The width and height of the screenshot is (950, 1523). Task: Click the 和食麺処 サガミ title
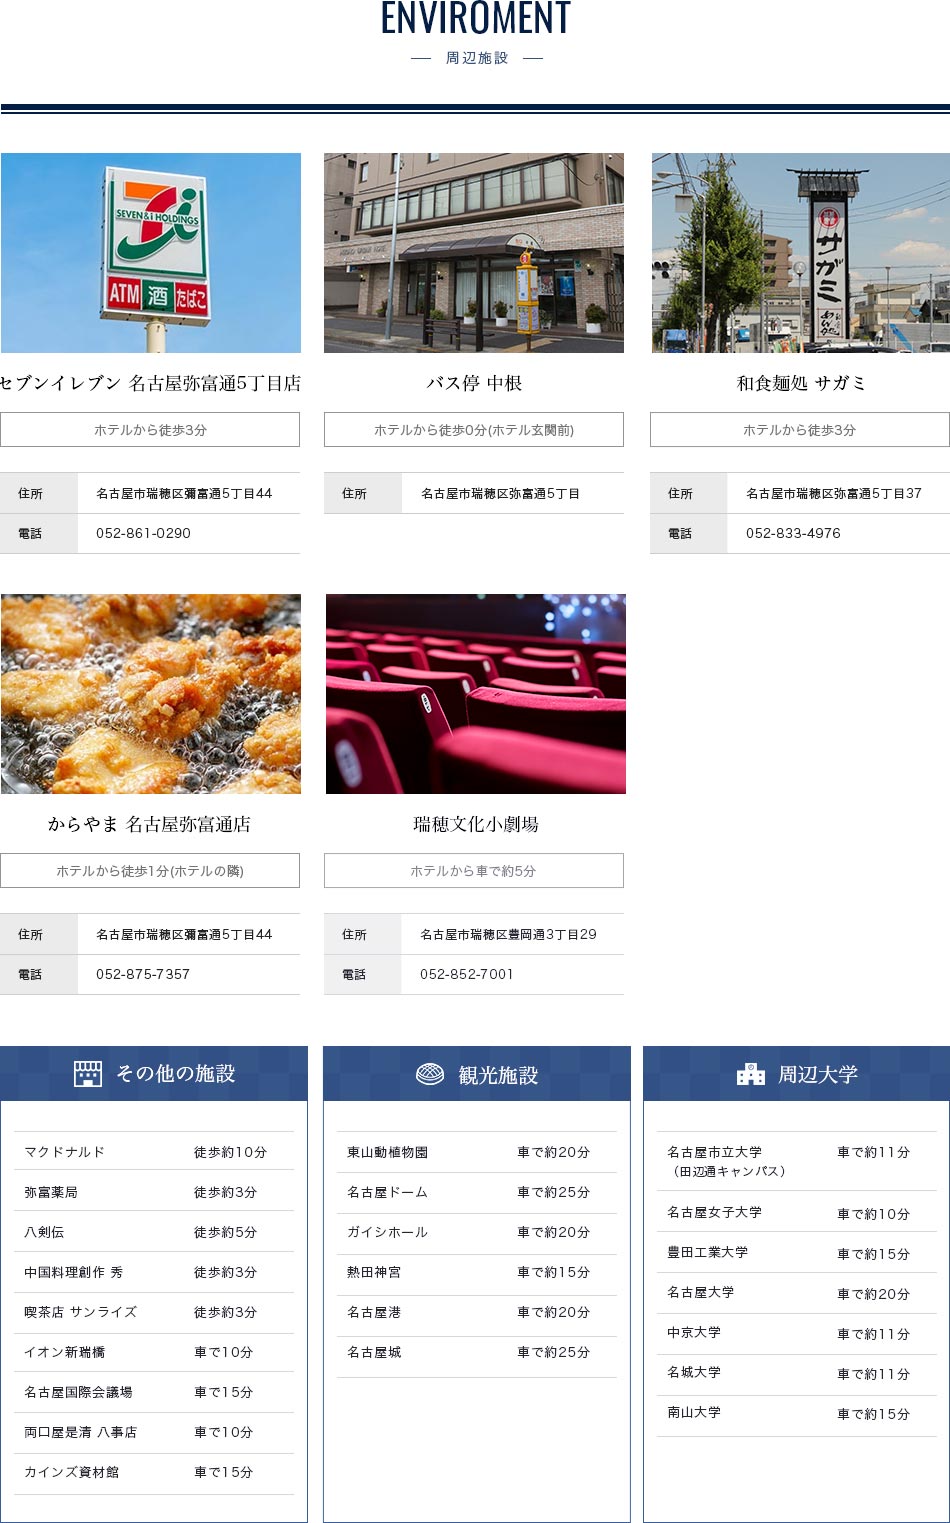click(x=801, y=383)
